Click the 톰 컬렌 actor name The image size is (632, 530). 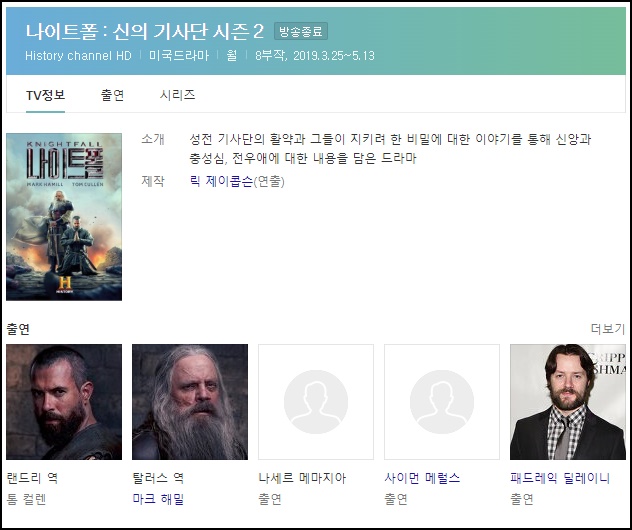26,498
